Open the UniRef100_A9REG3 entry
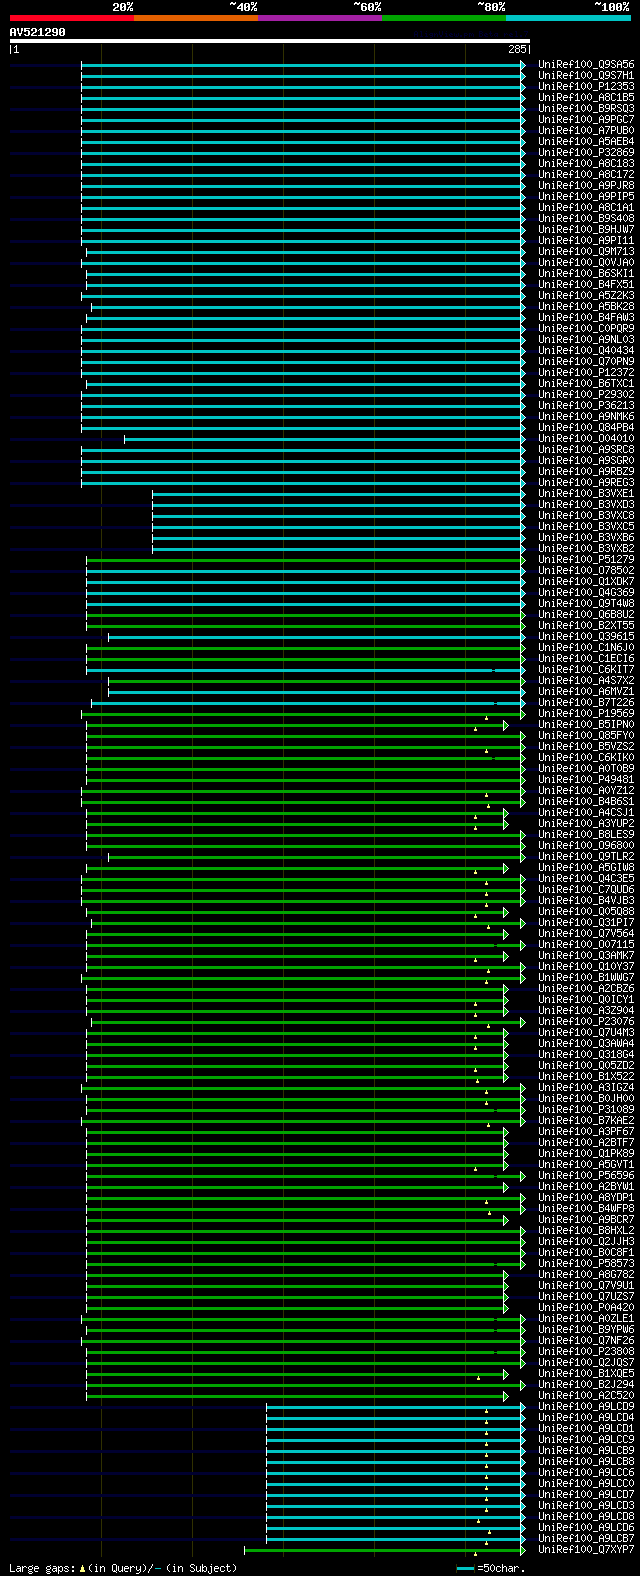 click(x=586, y=482)
